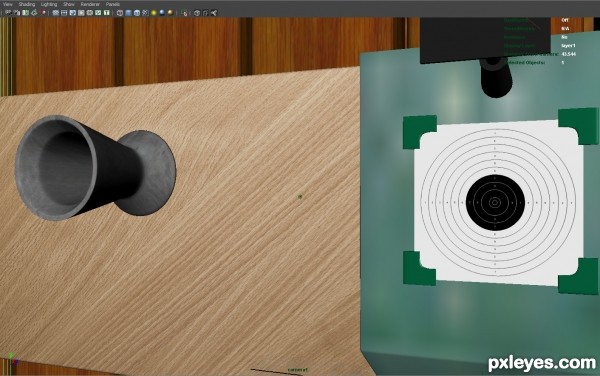Click the 'Selected Objects:' HUD label
600x376 pixels.
click(525, 62)
